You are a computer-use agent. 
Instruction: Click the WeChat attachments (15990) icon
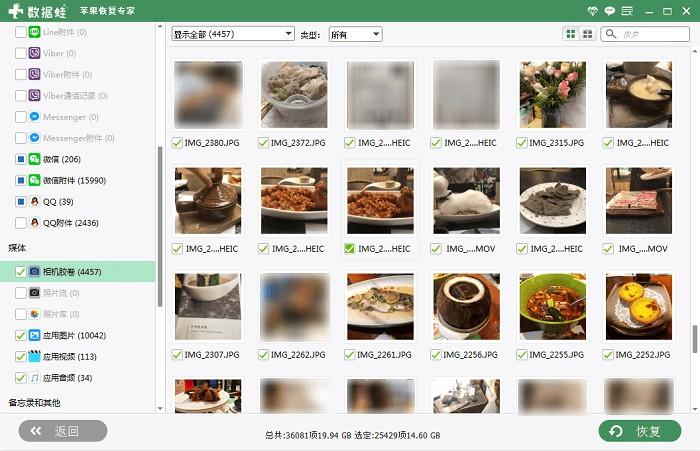pos(34,180)
